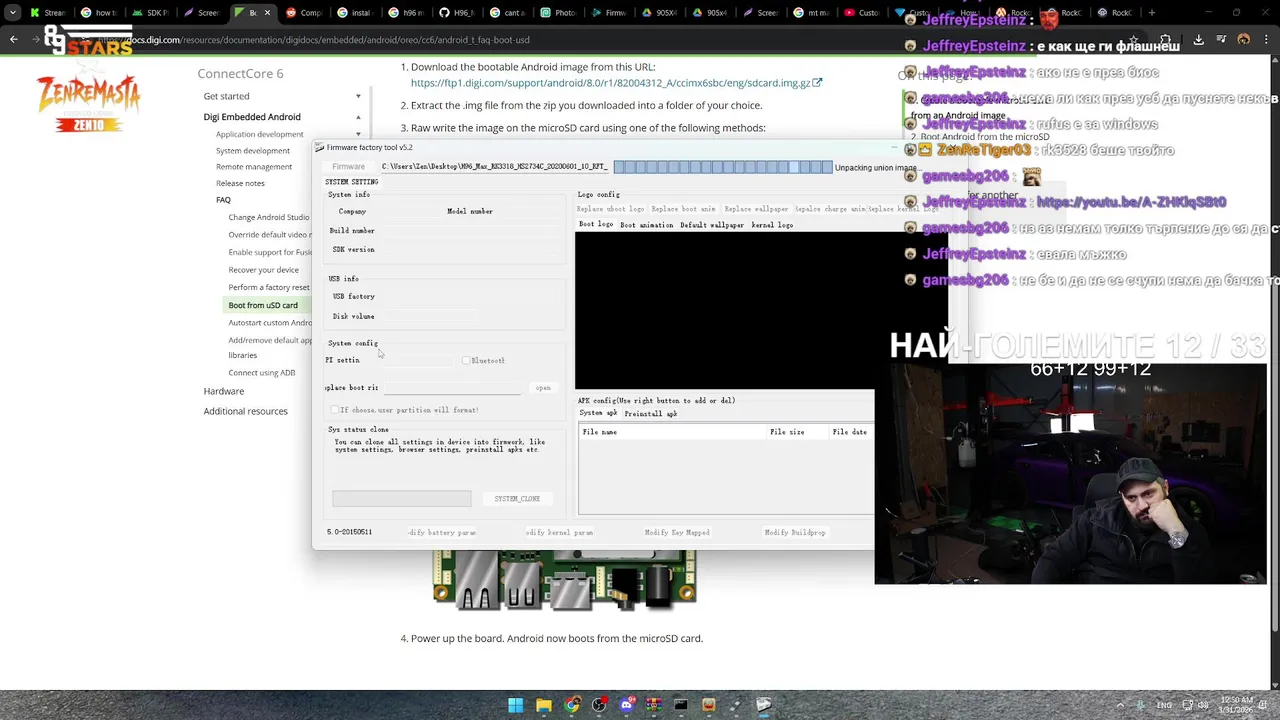
Task: Open Recover your device FAQ entry
Action: (x=263, y=270)
